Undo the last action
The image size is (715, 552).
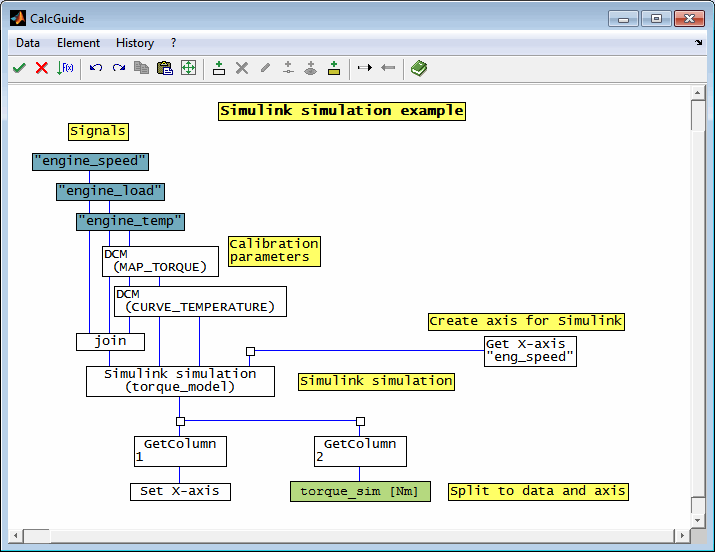[96, 68]
